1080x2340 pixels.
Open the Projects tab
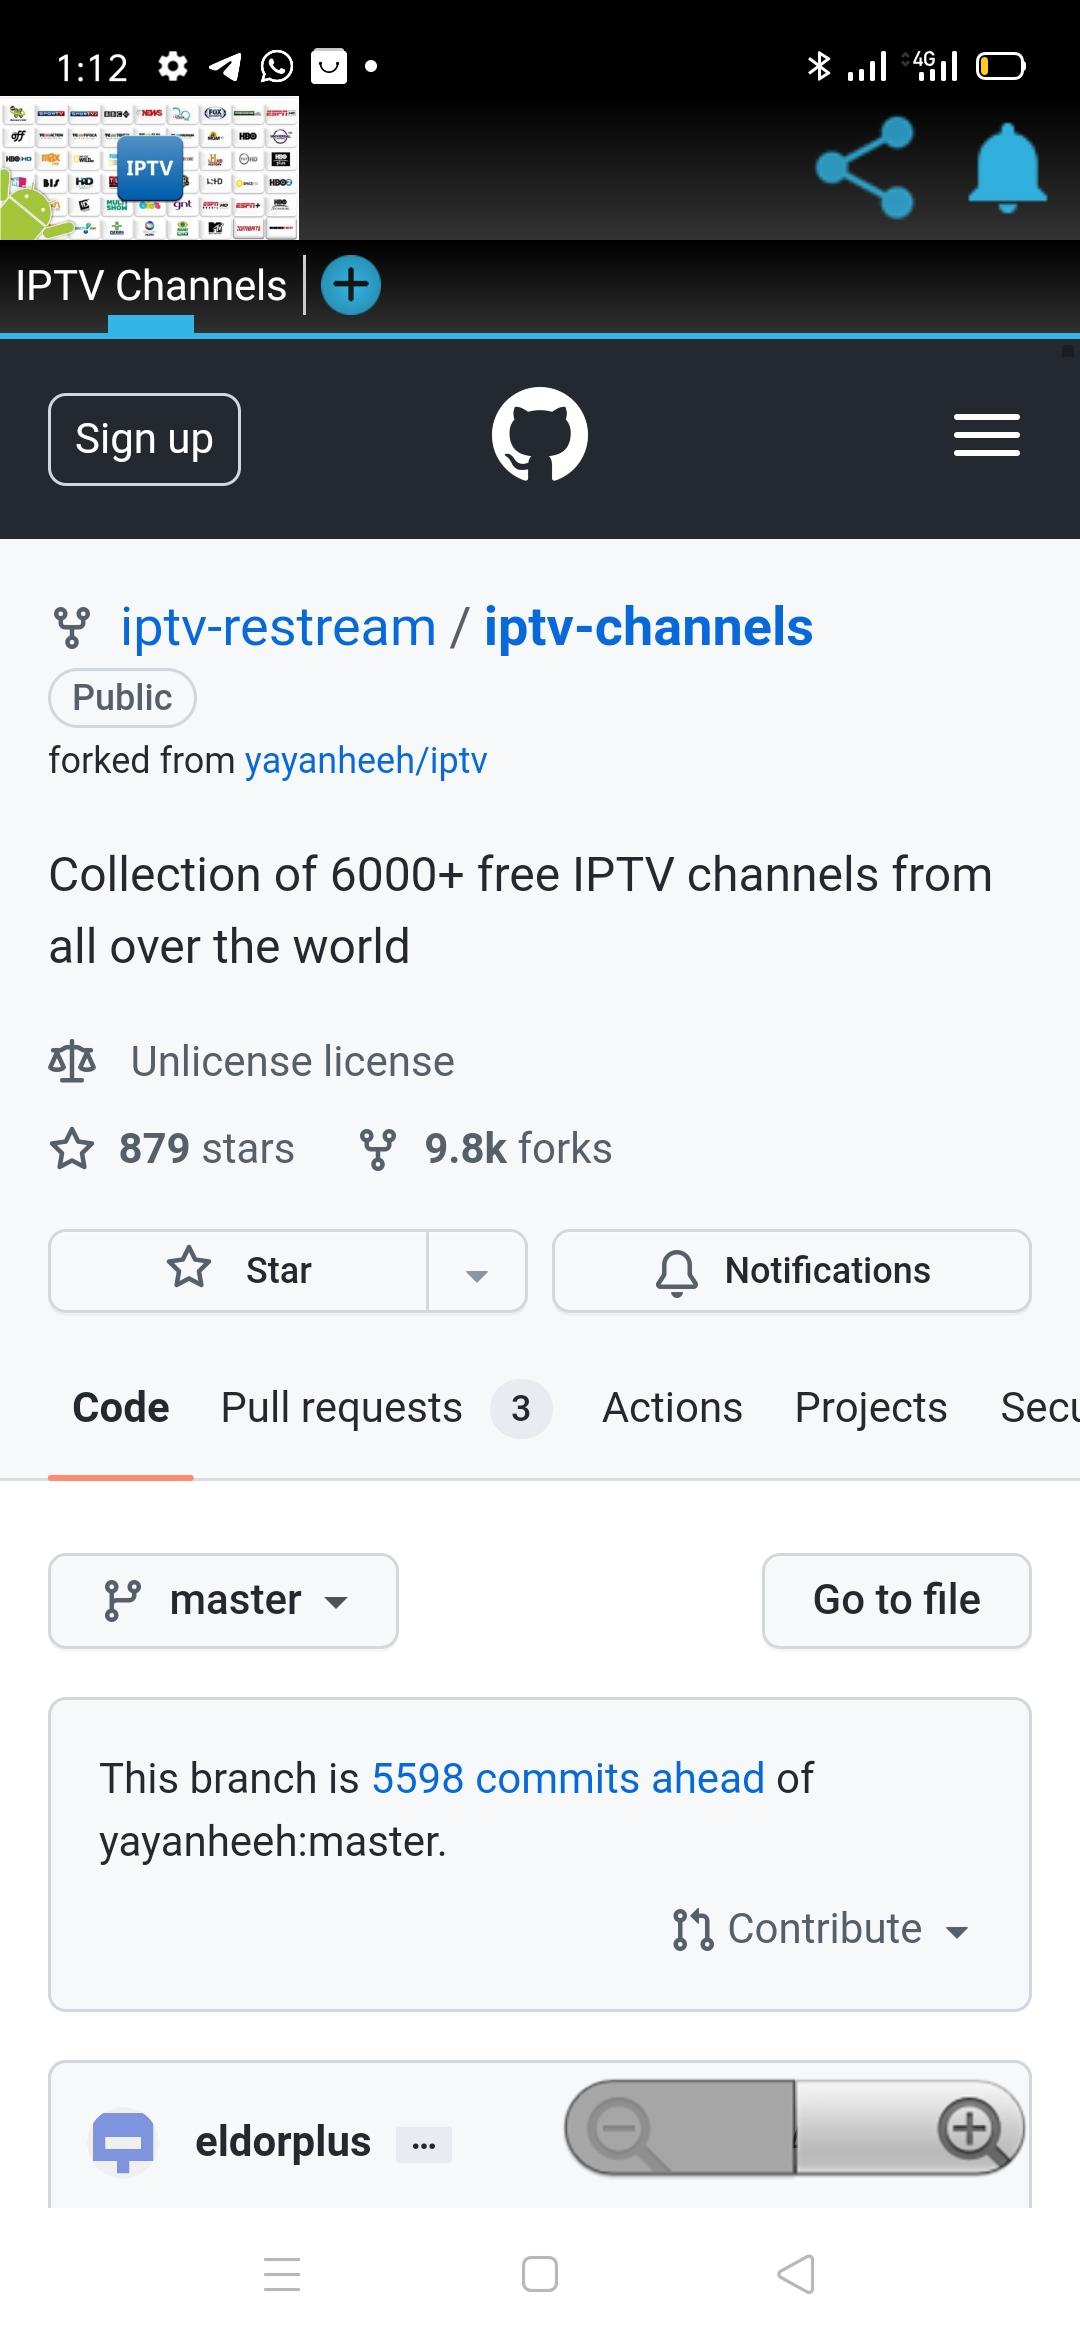click(871, 1408)
